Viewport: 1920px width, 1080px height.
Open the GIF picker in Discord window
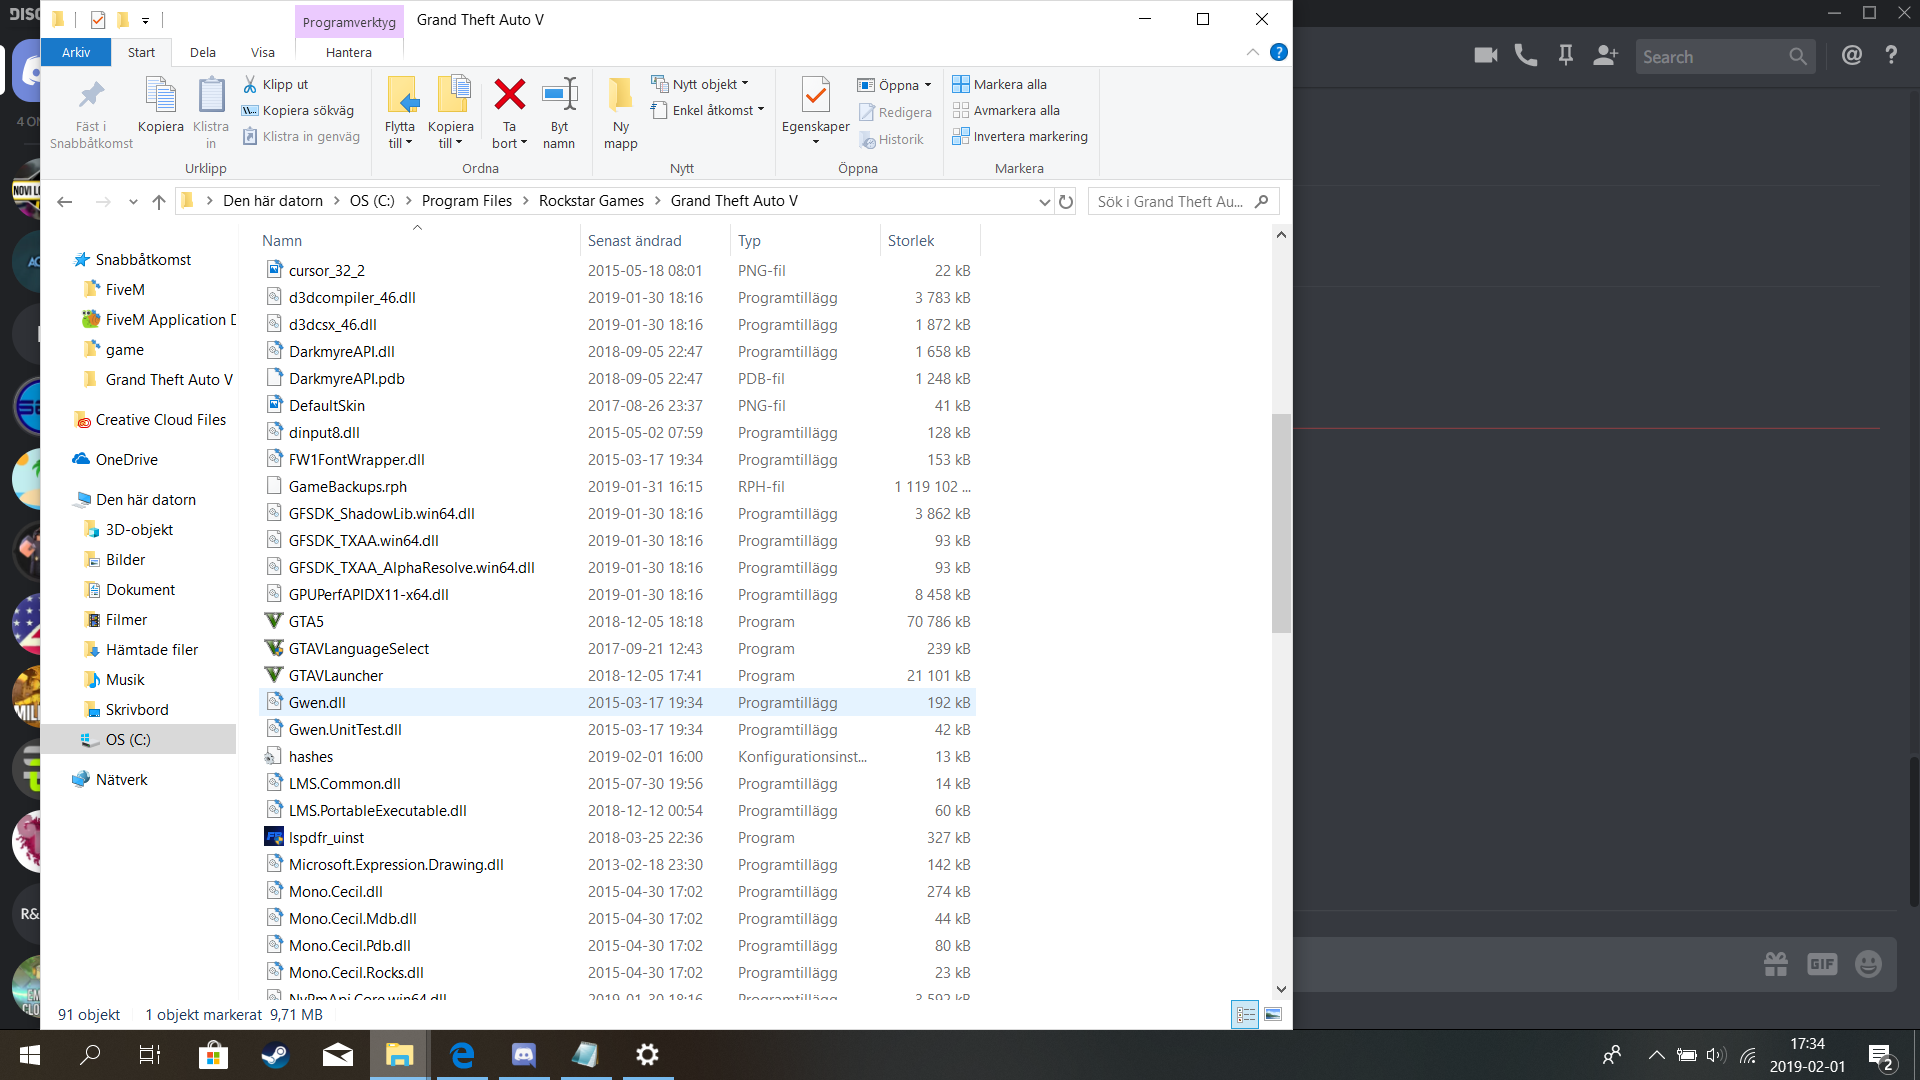tap(1822, 964)
